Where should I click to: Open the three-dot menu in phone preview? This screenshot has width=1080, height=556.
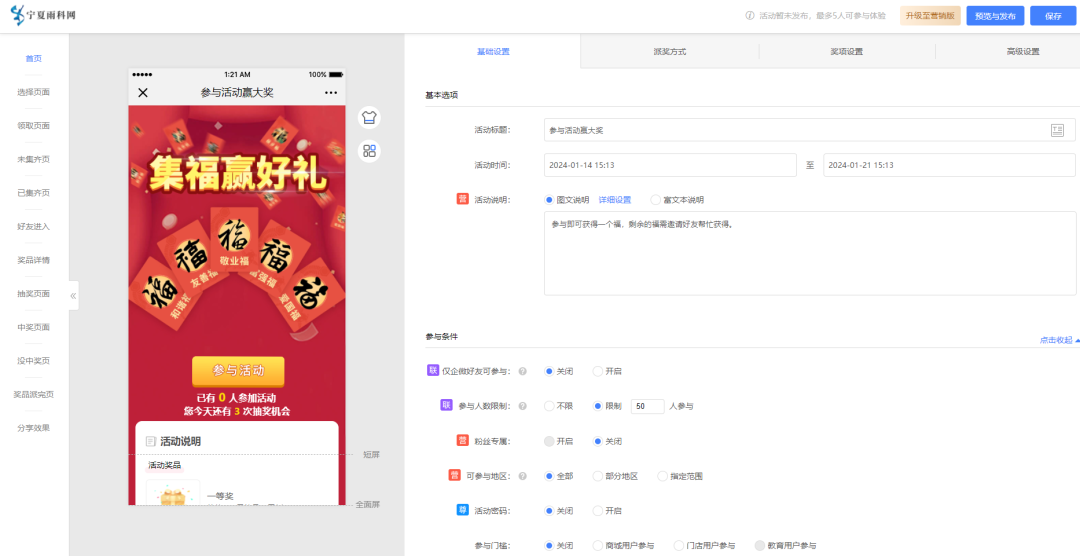331,92
